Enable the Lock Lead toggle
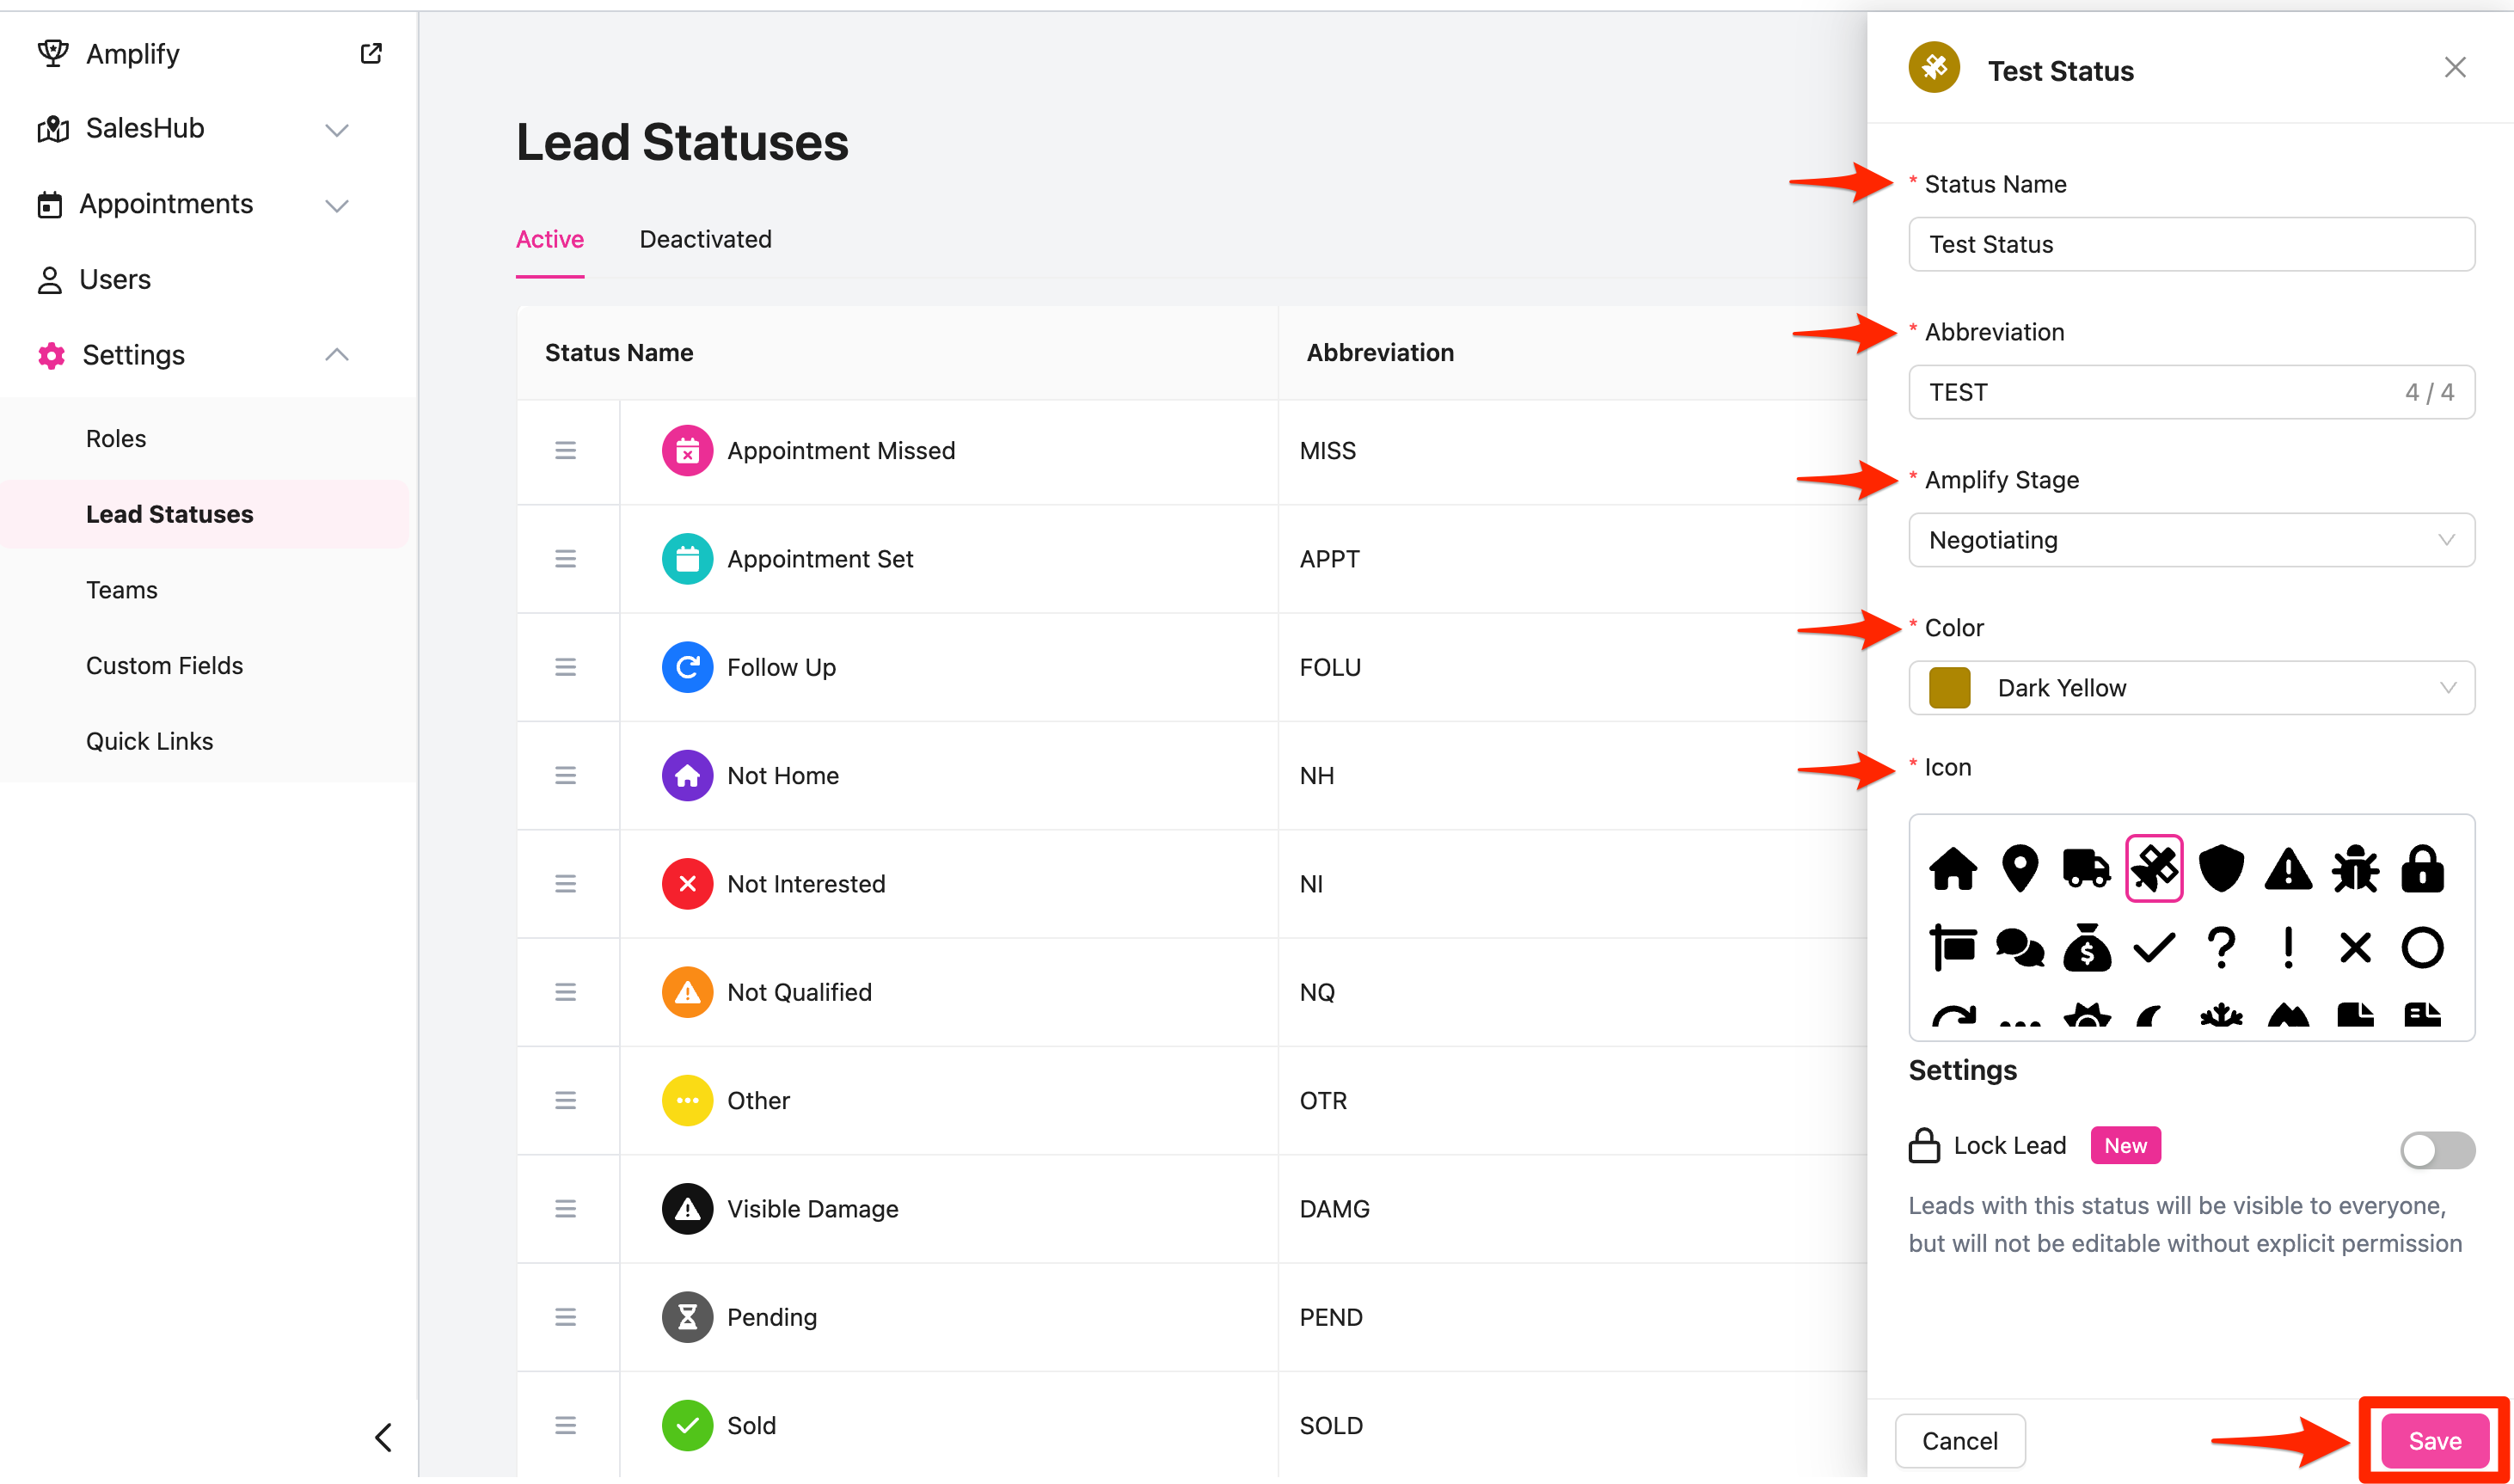2514x1484 pixels. coord(2436,1149)
